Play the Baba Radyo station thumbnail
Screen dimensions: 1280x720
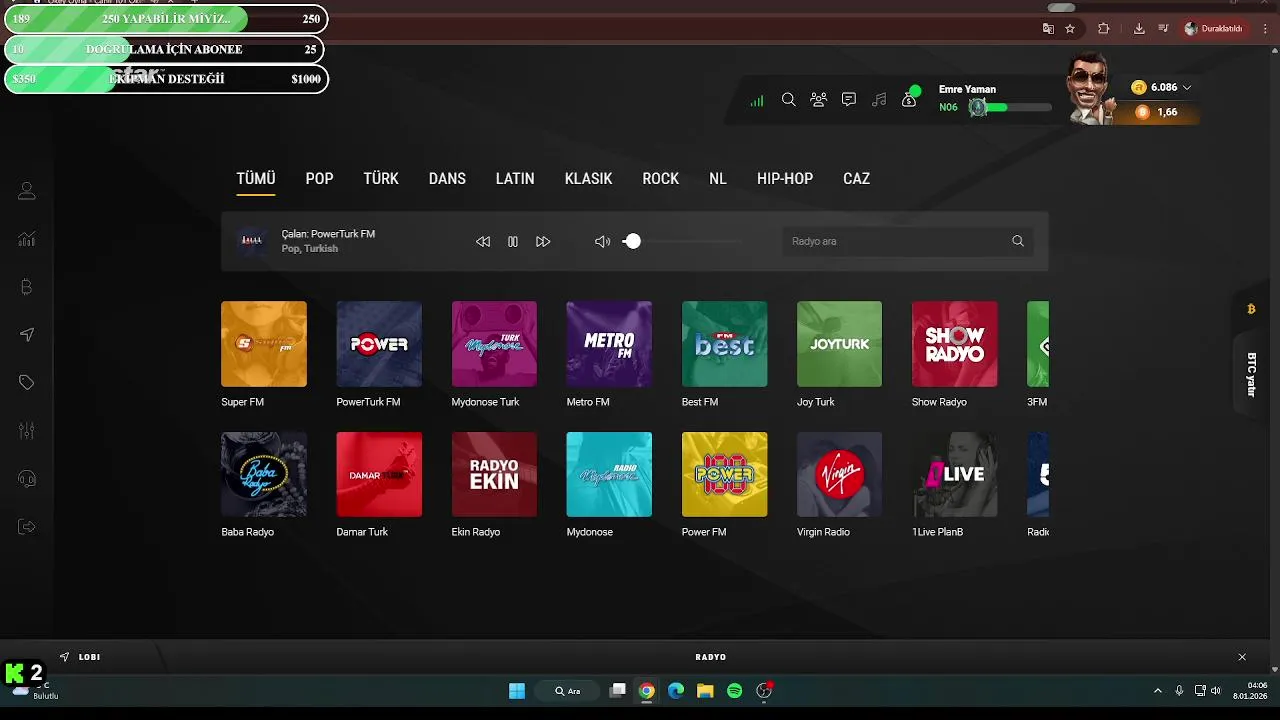pos(264,474)
